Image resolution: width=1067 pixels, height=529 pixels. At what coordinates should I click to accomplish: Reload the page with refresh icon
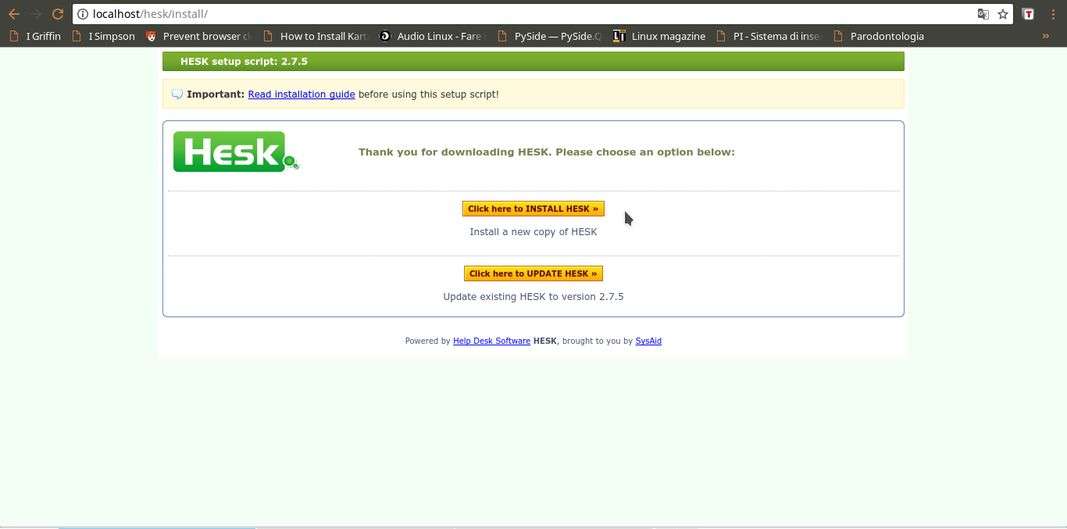pos(58,14)
